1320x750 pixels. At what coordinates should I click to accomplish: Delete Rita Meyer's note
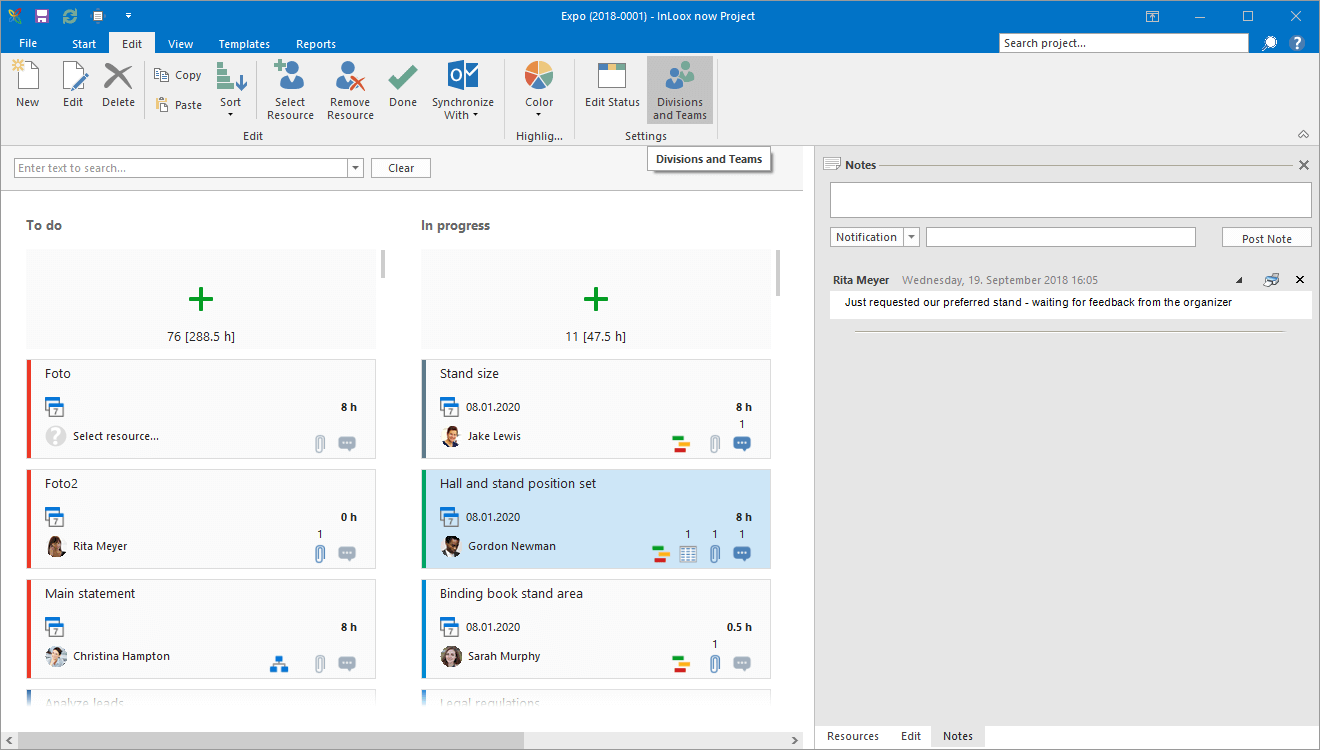coord(1300,280)
